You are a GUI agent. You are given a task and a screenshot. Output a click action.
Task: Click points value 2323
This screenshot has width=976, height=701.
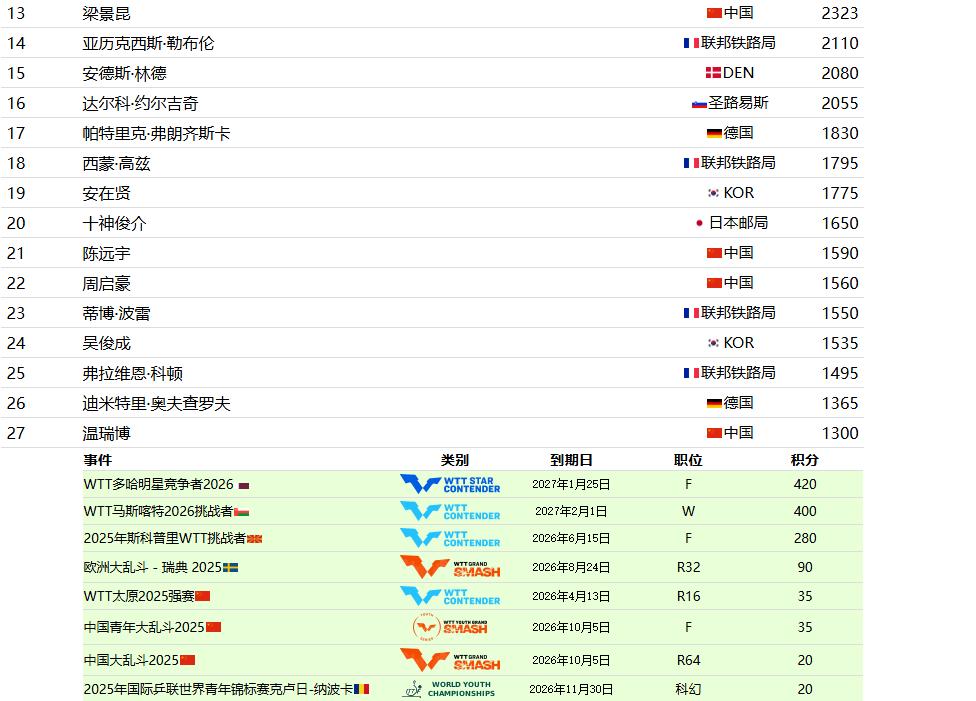(x=840, y=14)
